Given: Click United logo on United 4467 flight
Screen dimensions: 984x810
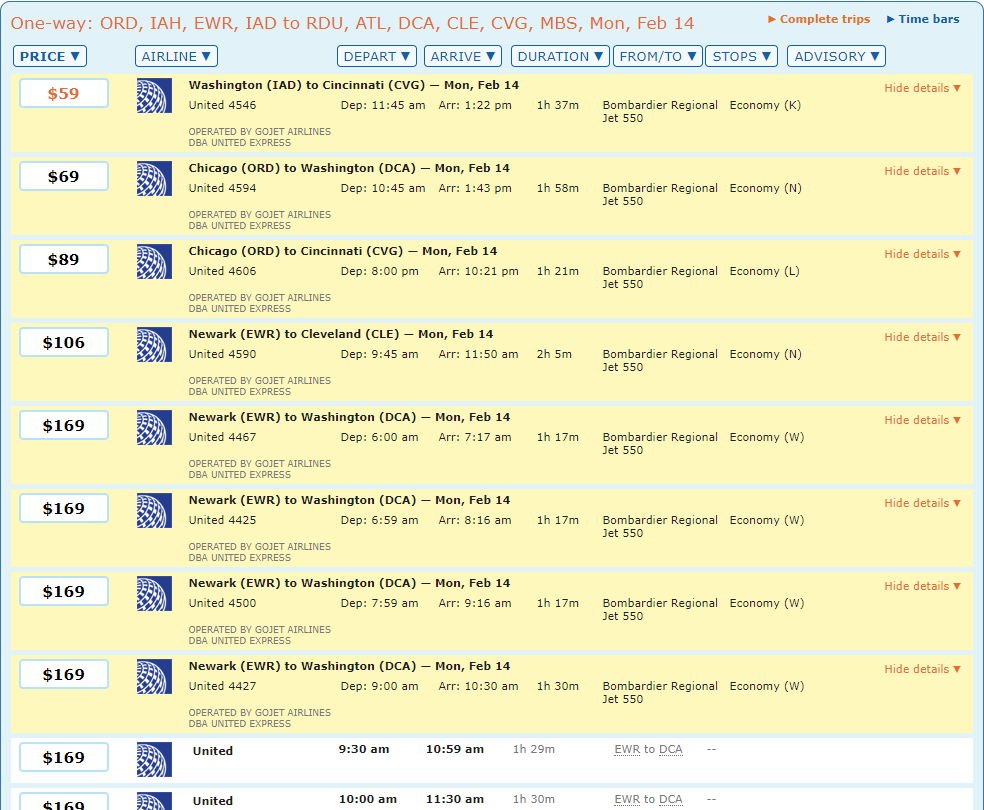Looking at the screenshot, I should (154, 427).
